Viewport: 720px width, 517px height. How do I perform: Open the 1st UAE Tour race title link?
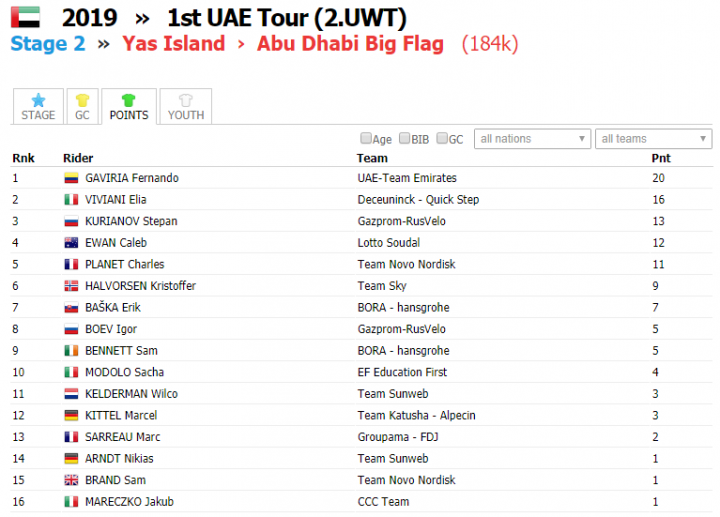coord(287,18)
